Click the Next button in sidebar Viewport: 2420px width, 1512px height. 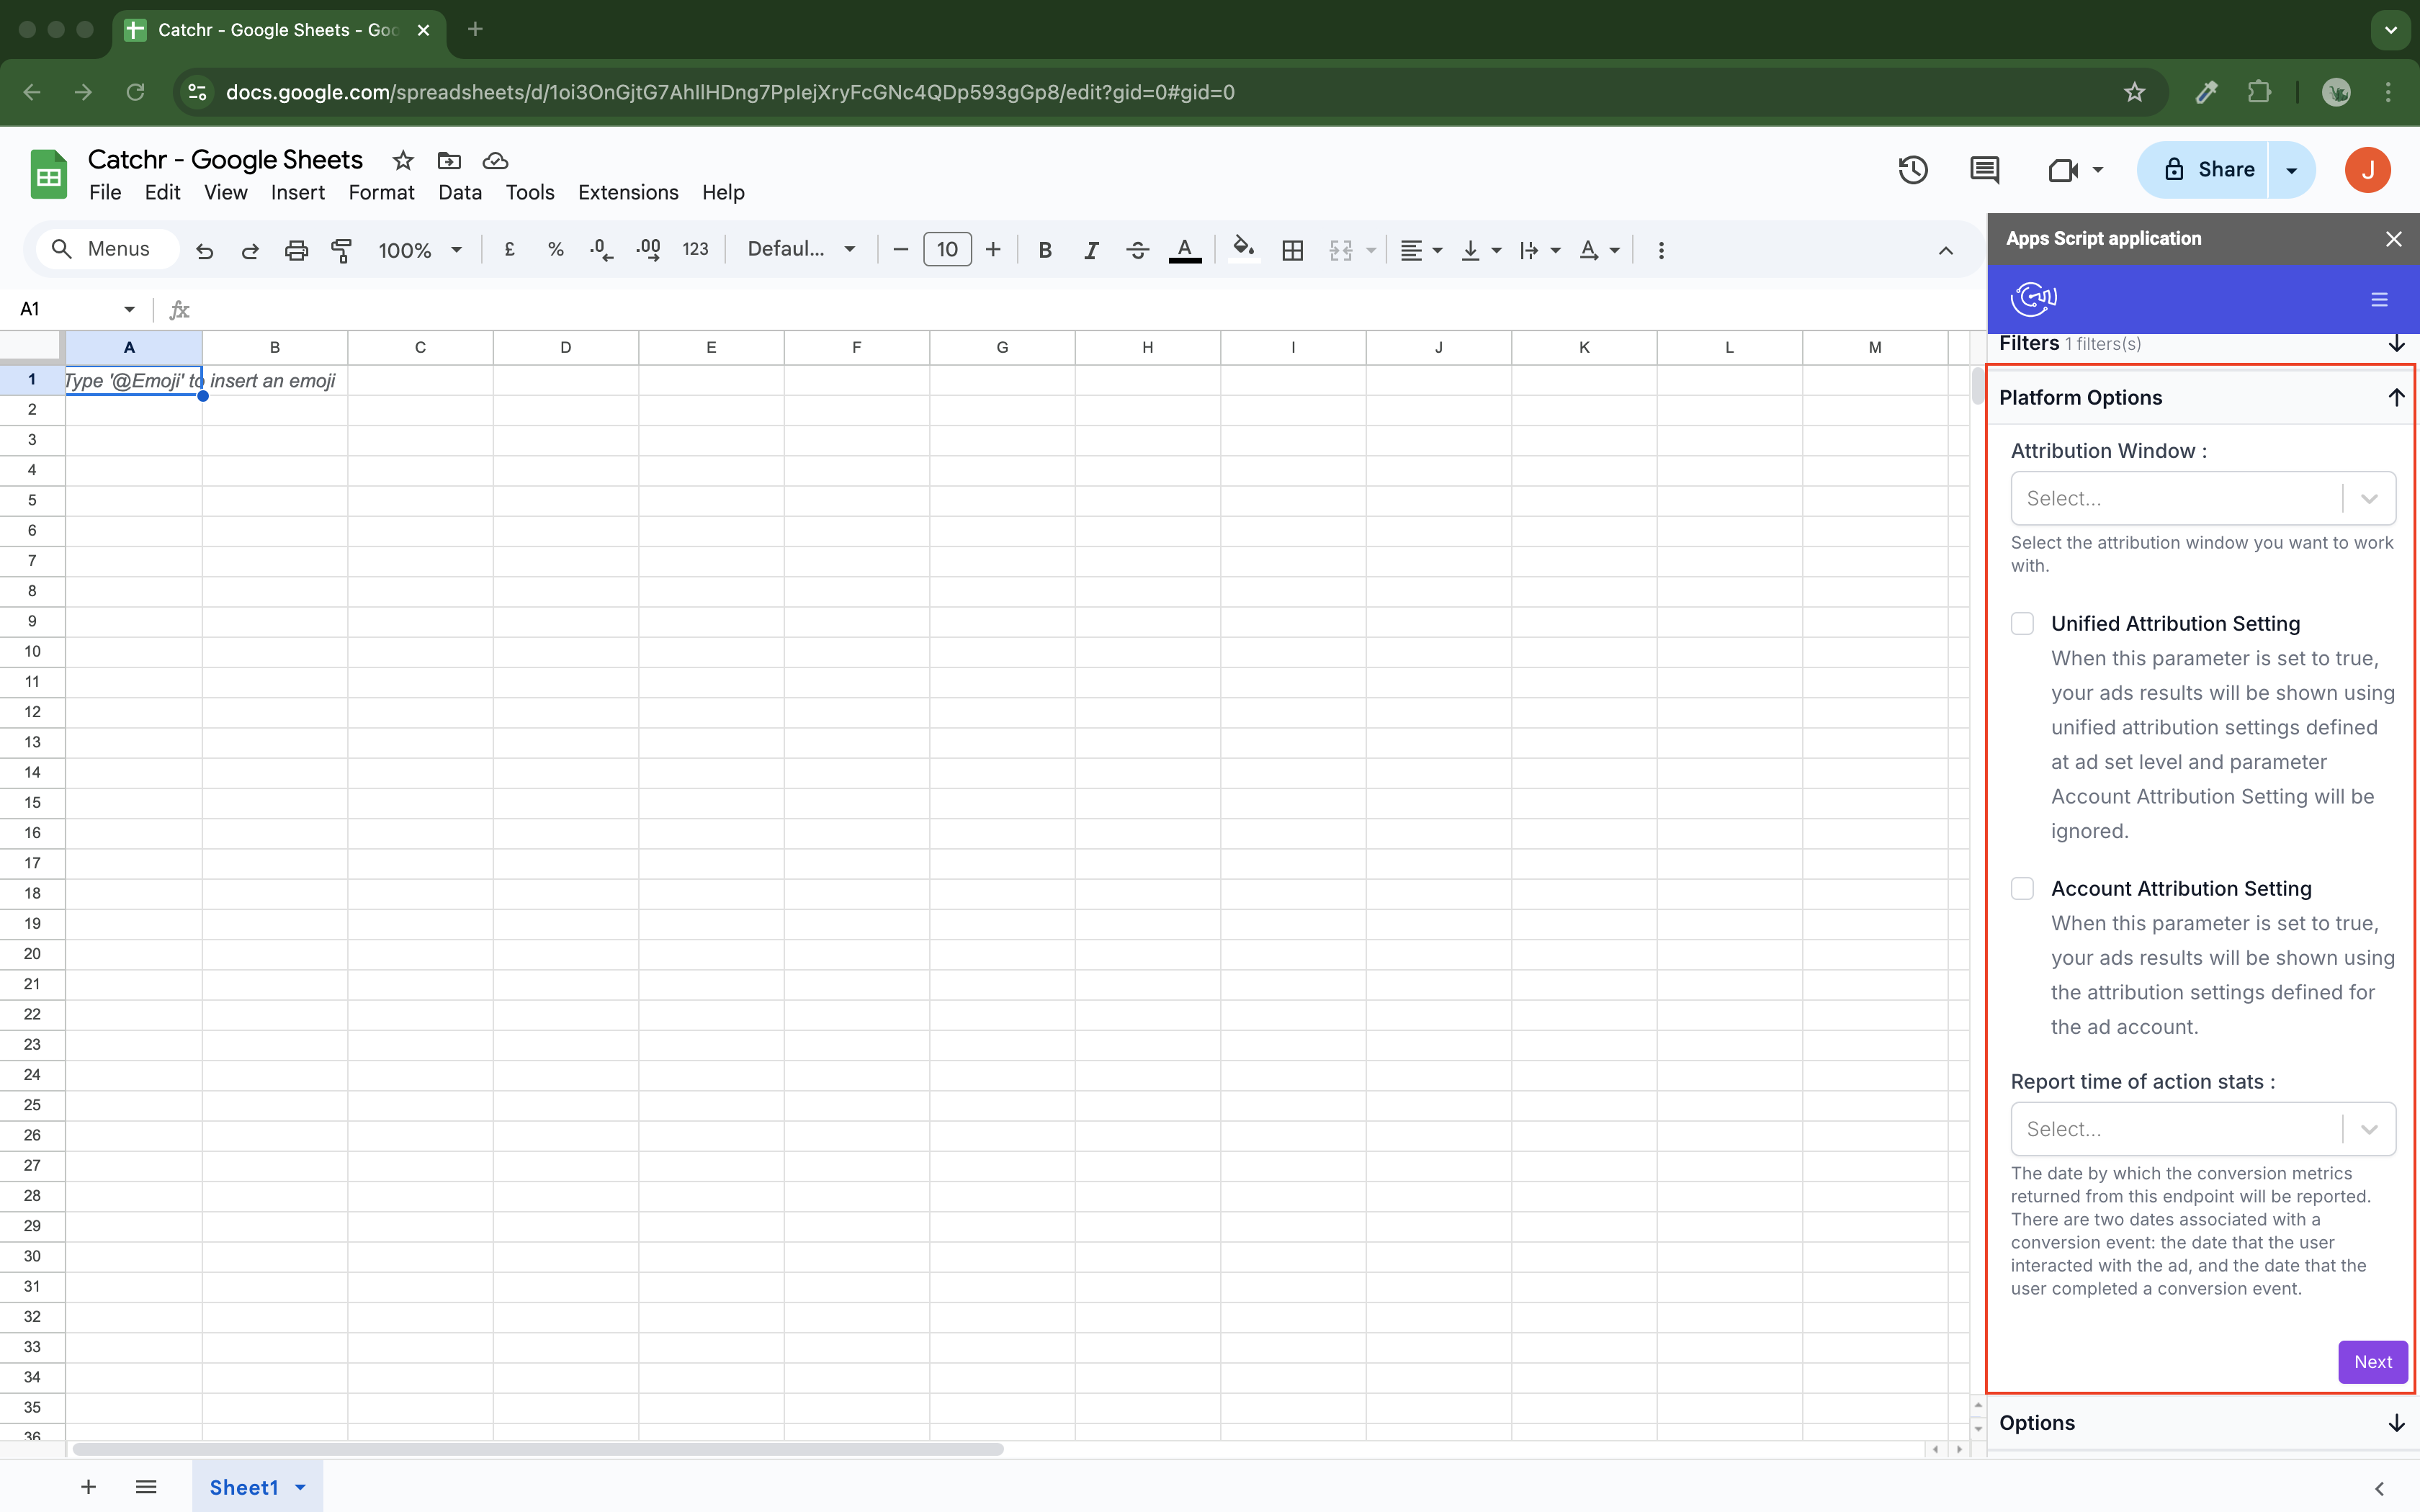pos(2372,1362)
